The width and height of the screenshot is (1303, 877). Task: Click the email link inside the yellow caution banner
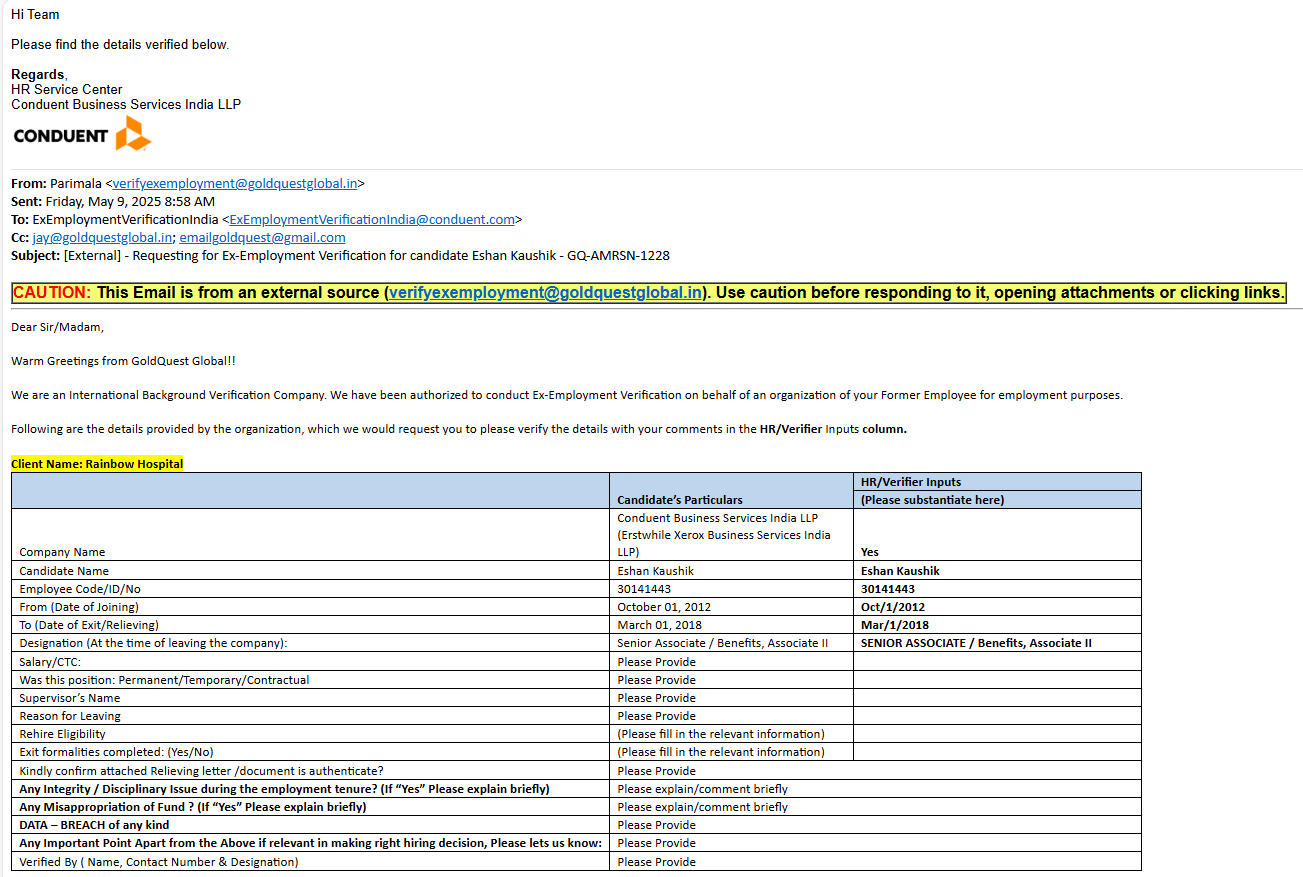(x=544, y=293)
